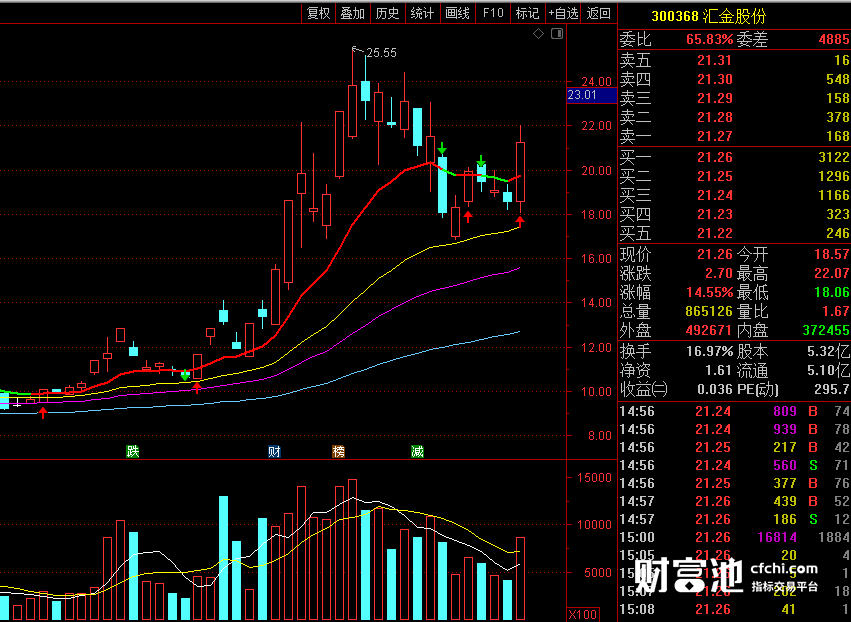Image resolution: width=851 pixels, height=622 pixels.
Task: Click 买三 price 21.24
Action: click(x=714, y=195)
